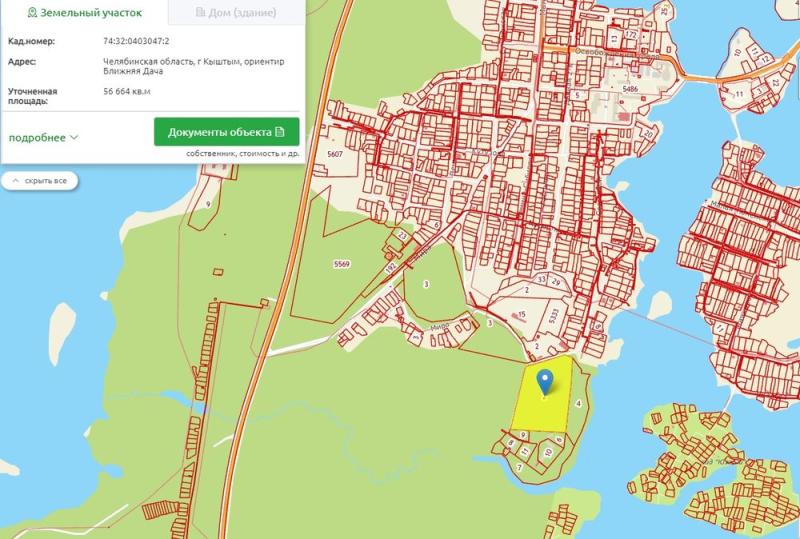Click parcel 5486 on the map
This screenshot has width=800, height=539.
pyautogui.click(x=629, y=89)
